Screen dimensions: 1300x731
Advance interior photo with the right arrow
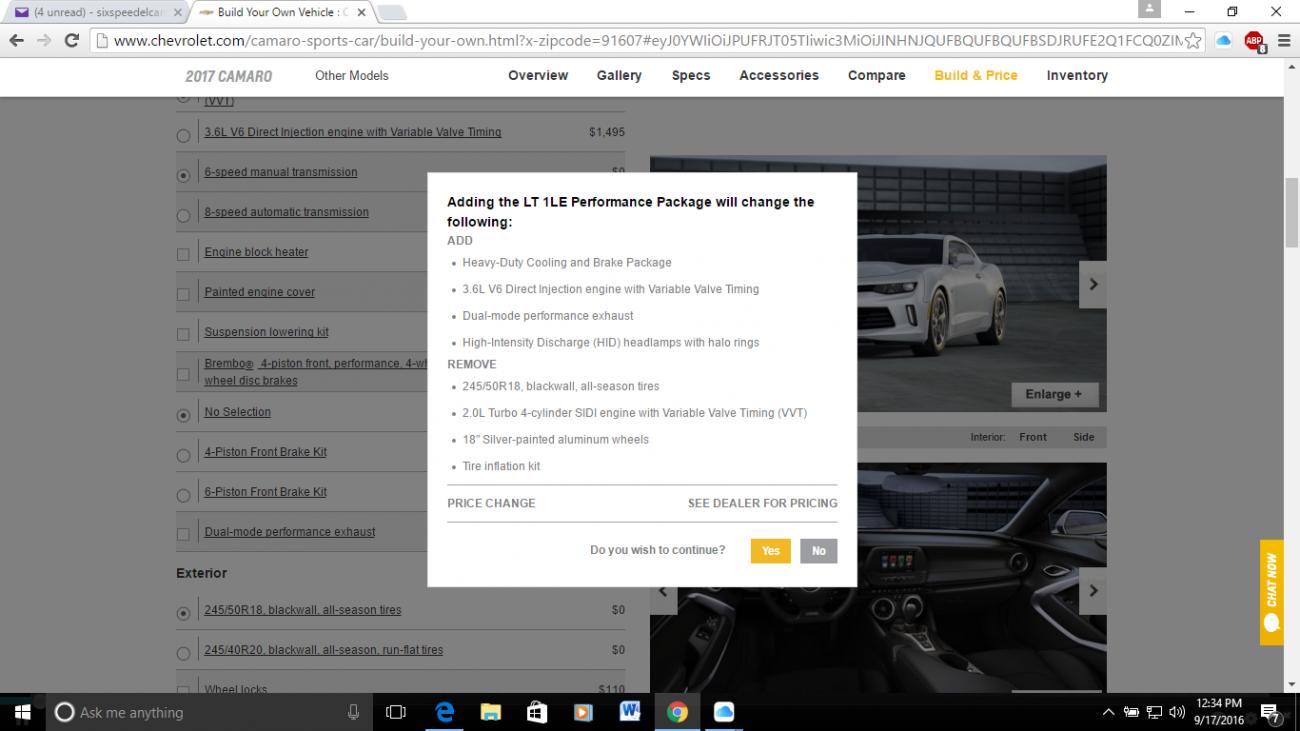click(1093, 590)
